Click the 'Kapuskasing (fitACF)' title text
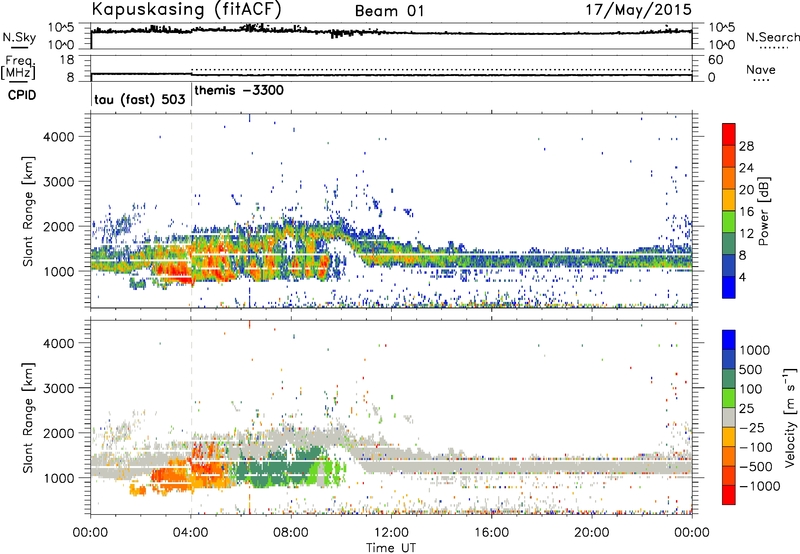The width and height of the screenshot is (800, 554). click(186, 10)
